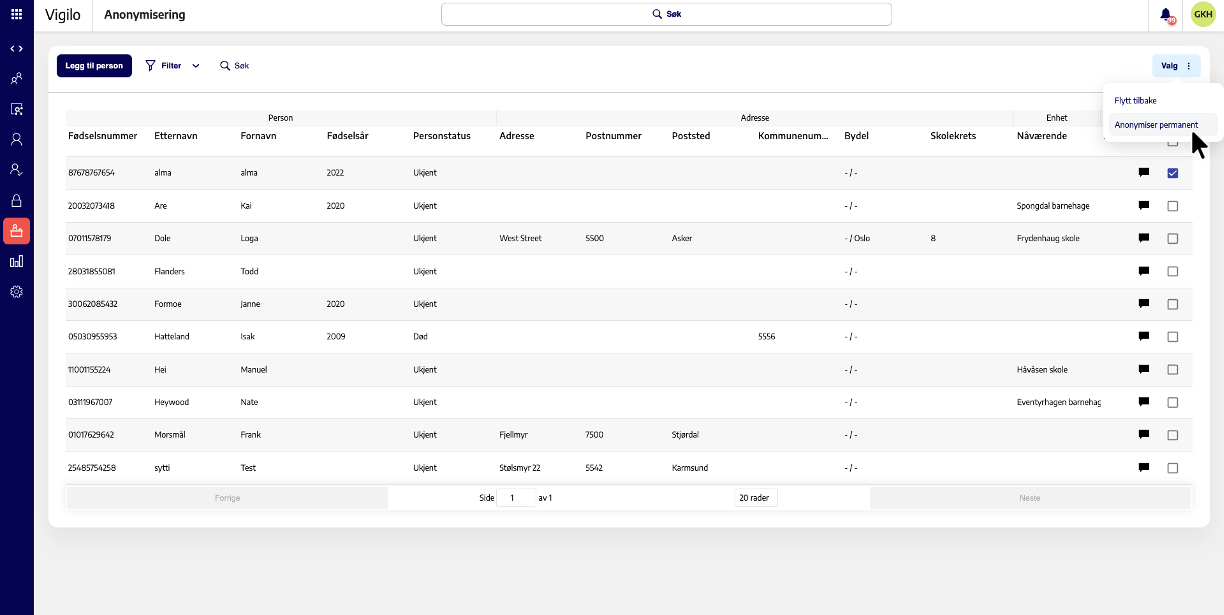1224x615 pixels.
Task: Open the Valg options menu
Action: tap(1176, 66)
